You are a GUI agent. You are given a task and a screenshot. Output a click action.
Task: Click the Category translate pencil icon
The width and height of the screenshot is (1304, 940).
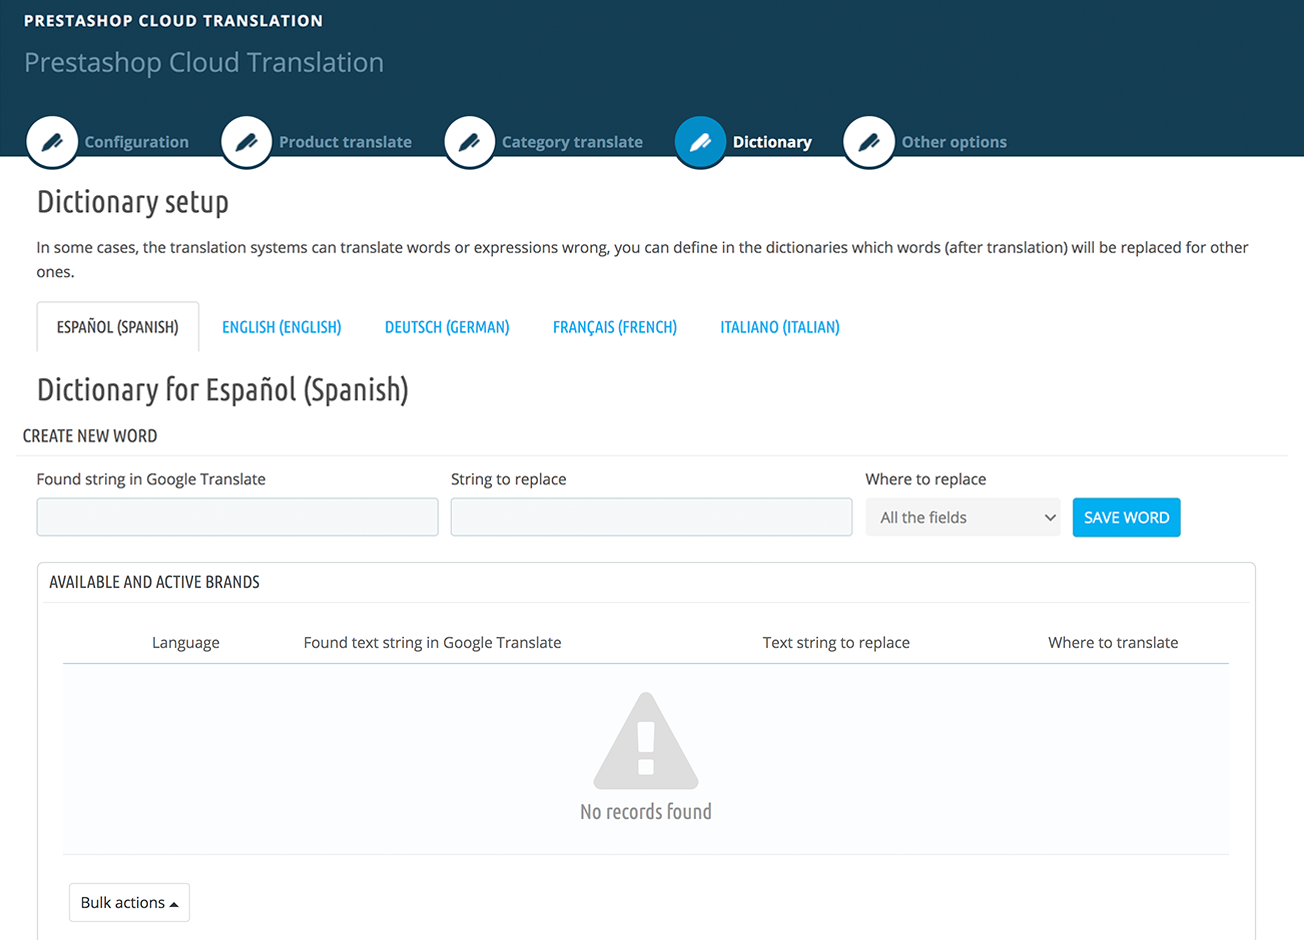point(469,142)
